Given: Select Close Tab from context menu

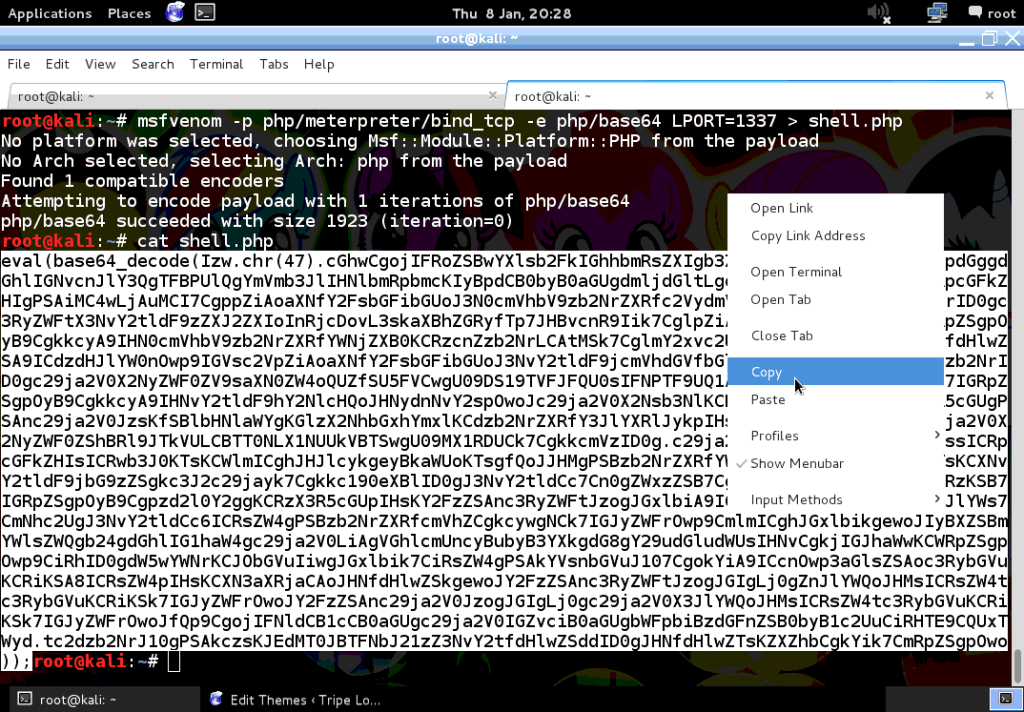Looking at the screenshot, I should (835, 336).
